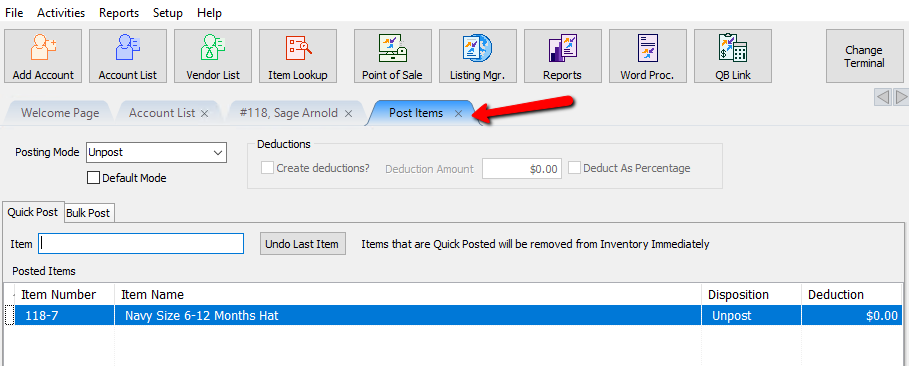Switch to the Bulk Post tab

tap(88, 213)
